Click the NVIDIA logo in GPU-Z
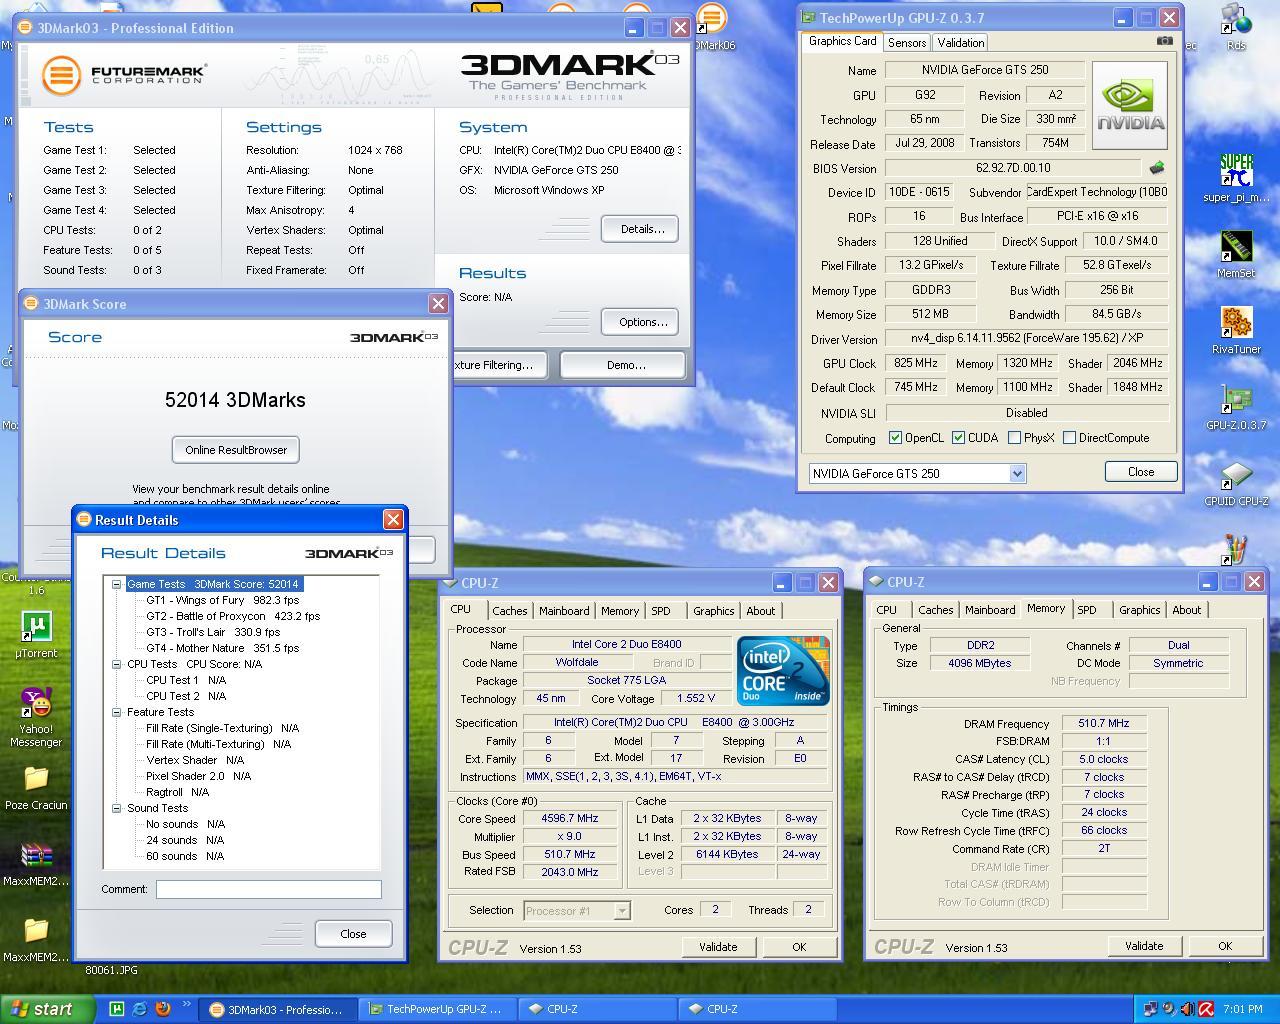Viewport: 1280px width, 1024px height. click(1130, 106)
